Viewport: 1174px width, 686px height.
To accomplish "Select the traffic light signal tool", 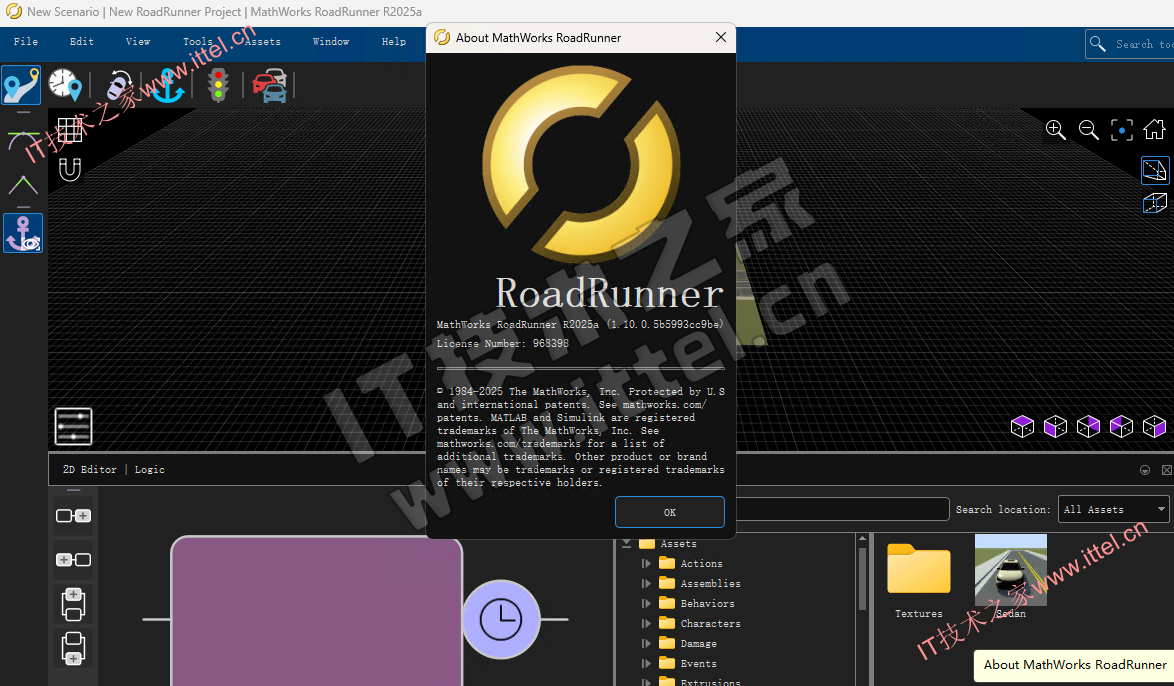I will click(x=219, y=85).
